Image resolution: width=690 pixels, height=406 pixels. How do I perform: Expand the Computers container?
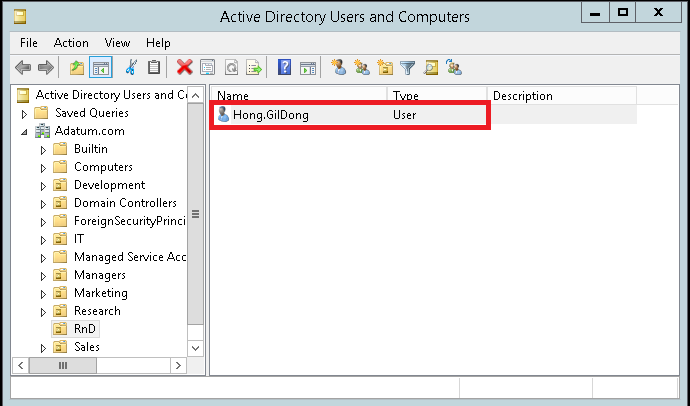[43, 168]
